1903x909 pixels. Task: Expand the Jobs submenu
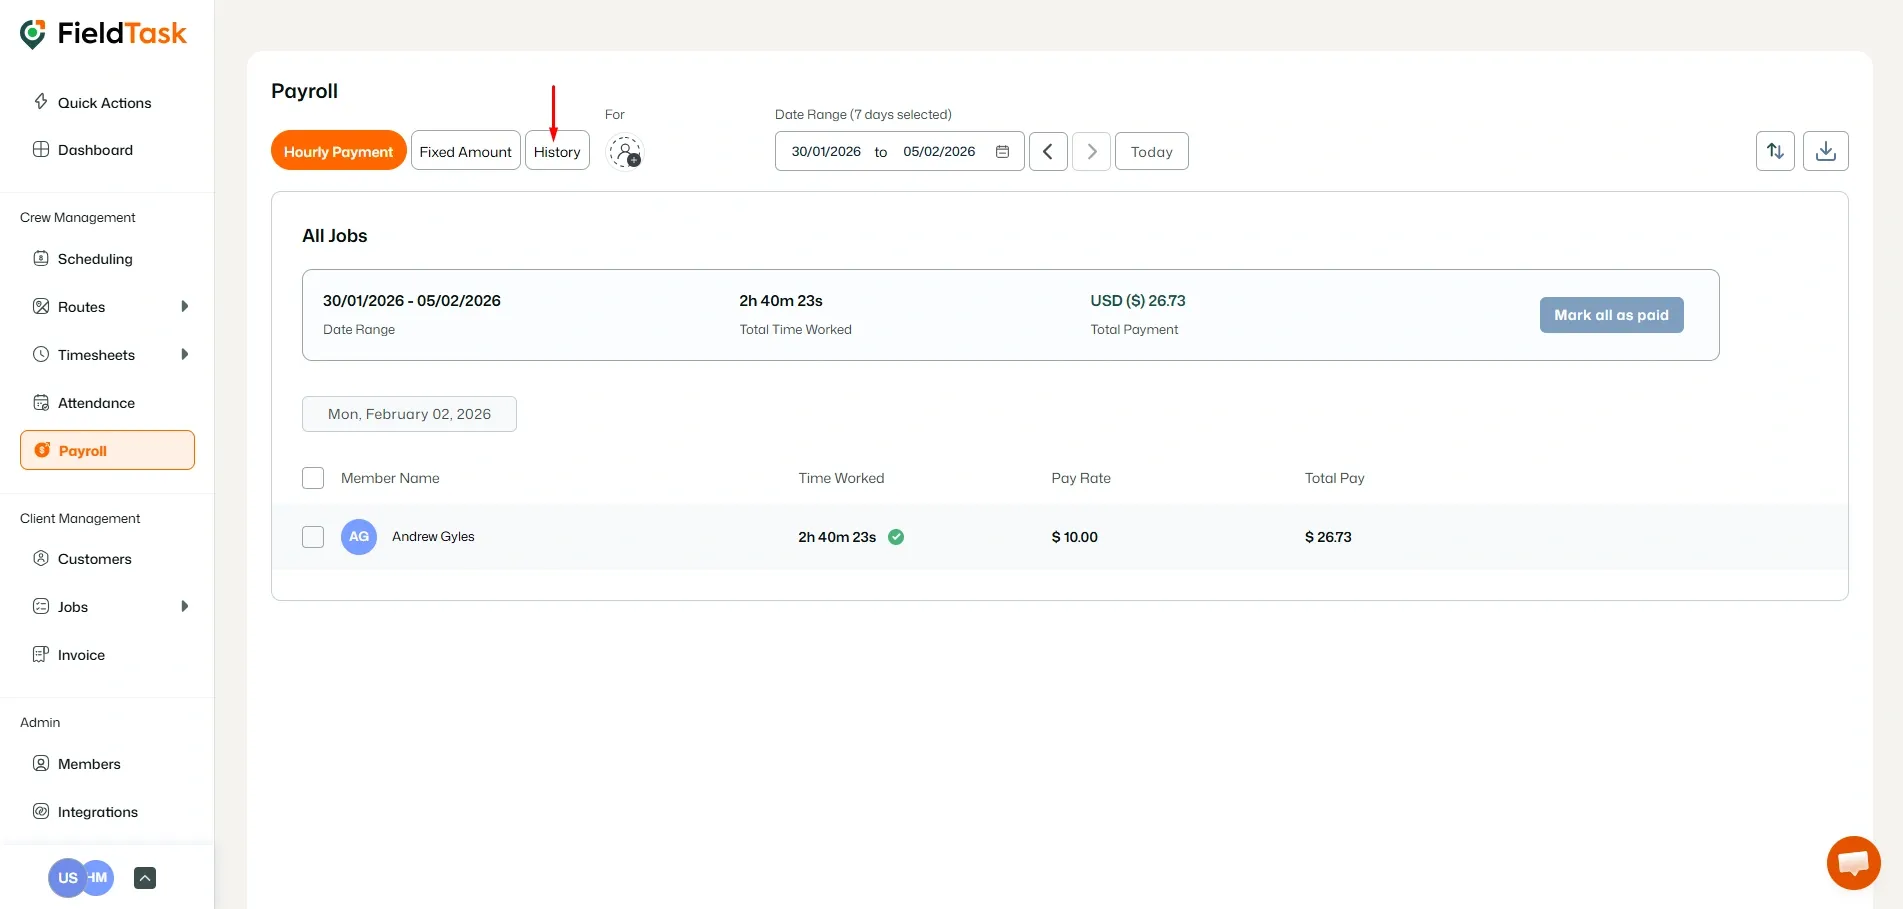point(185,606)
